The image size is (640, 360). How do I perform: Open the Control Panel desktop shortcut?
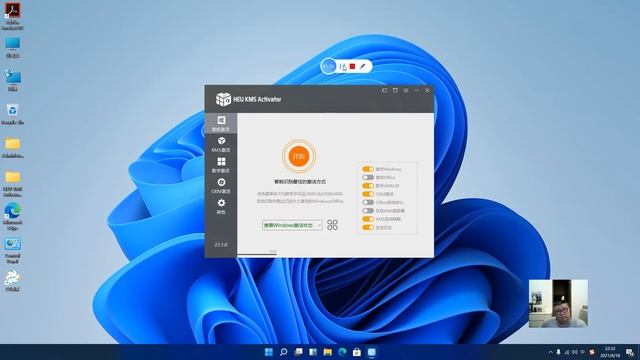coord(13,250)
